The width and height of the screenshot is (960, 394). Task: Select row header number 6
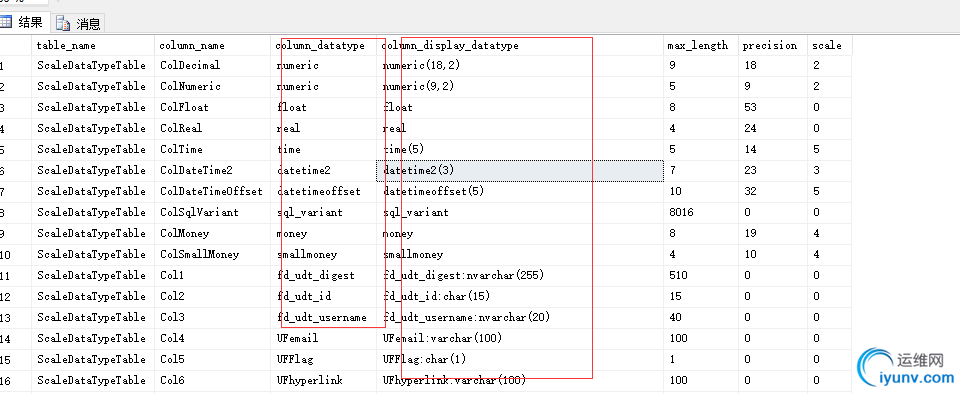pyautogui.click(x=15, y=170)
